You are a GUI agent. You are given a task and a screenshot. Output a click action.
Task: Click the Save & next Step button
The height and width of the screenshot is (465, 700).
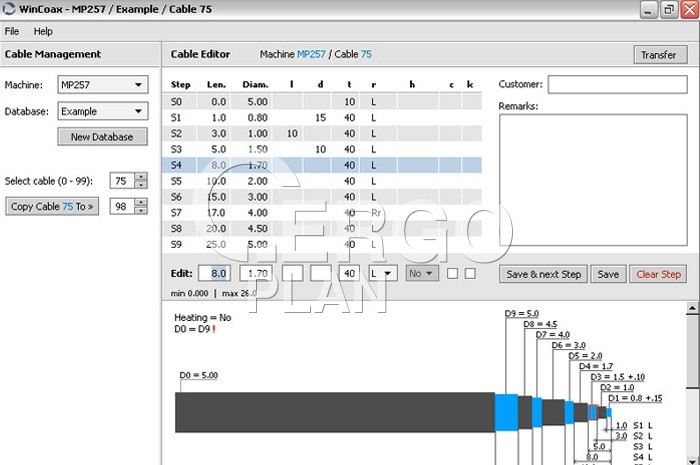tap(543, 274)
